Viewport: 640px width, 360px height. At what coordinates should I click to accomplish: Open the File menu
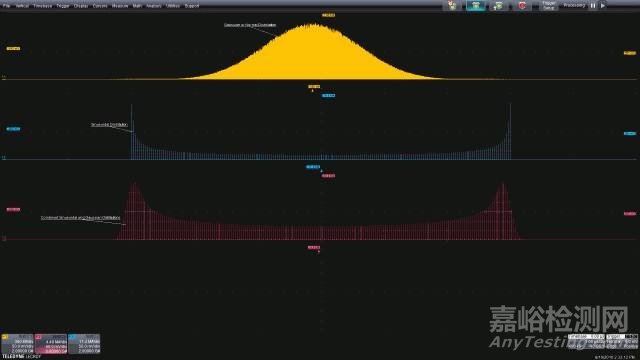[x=6, y=6]
